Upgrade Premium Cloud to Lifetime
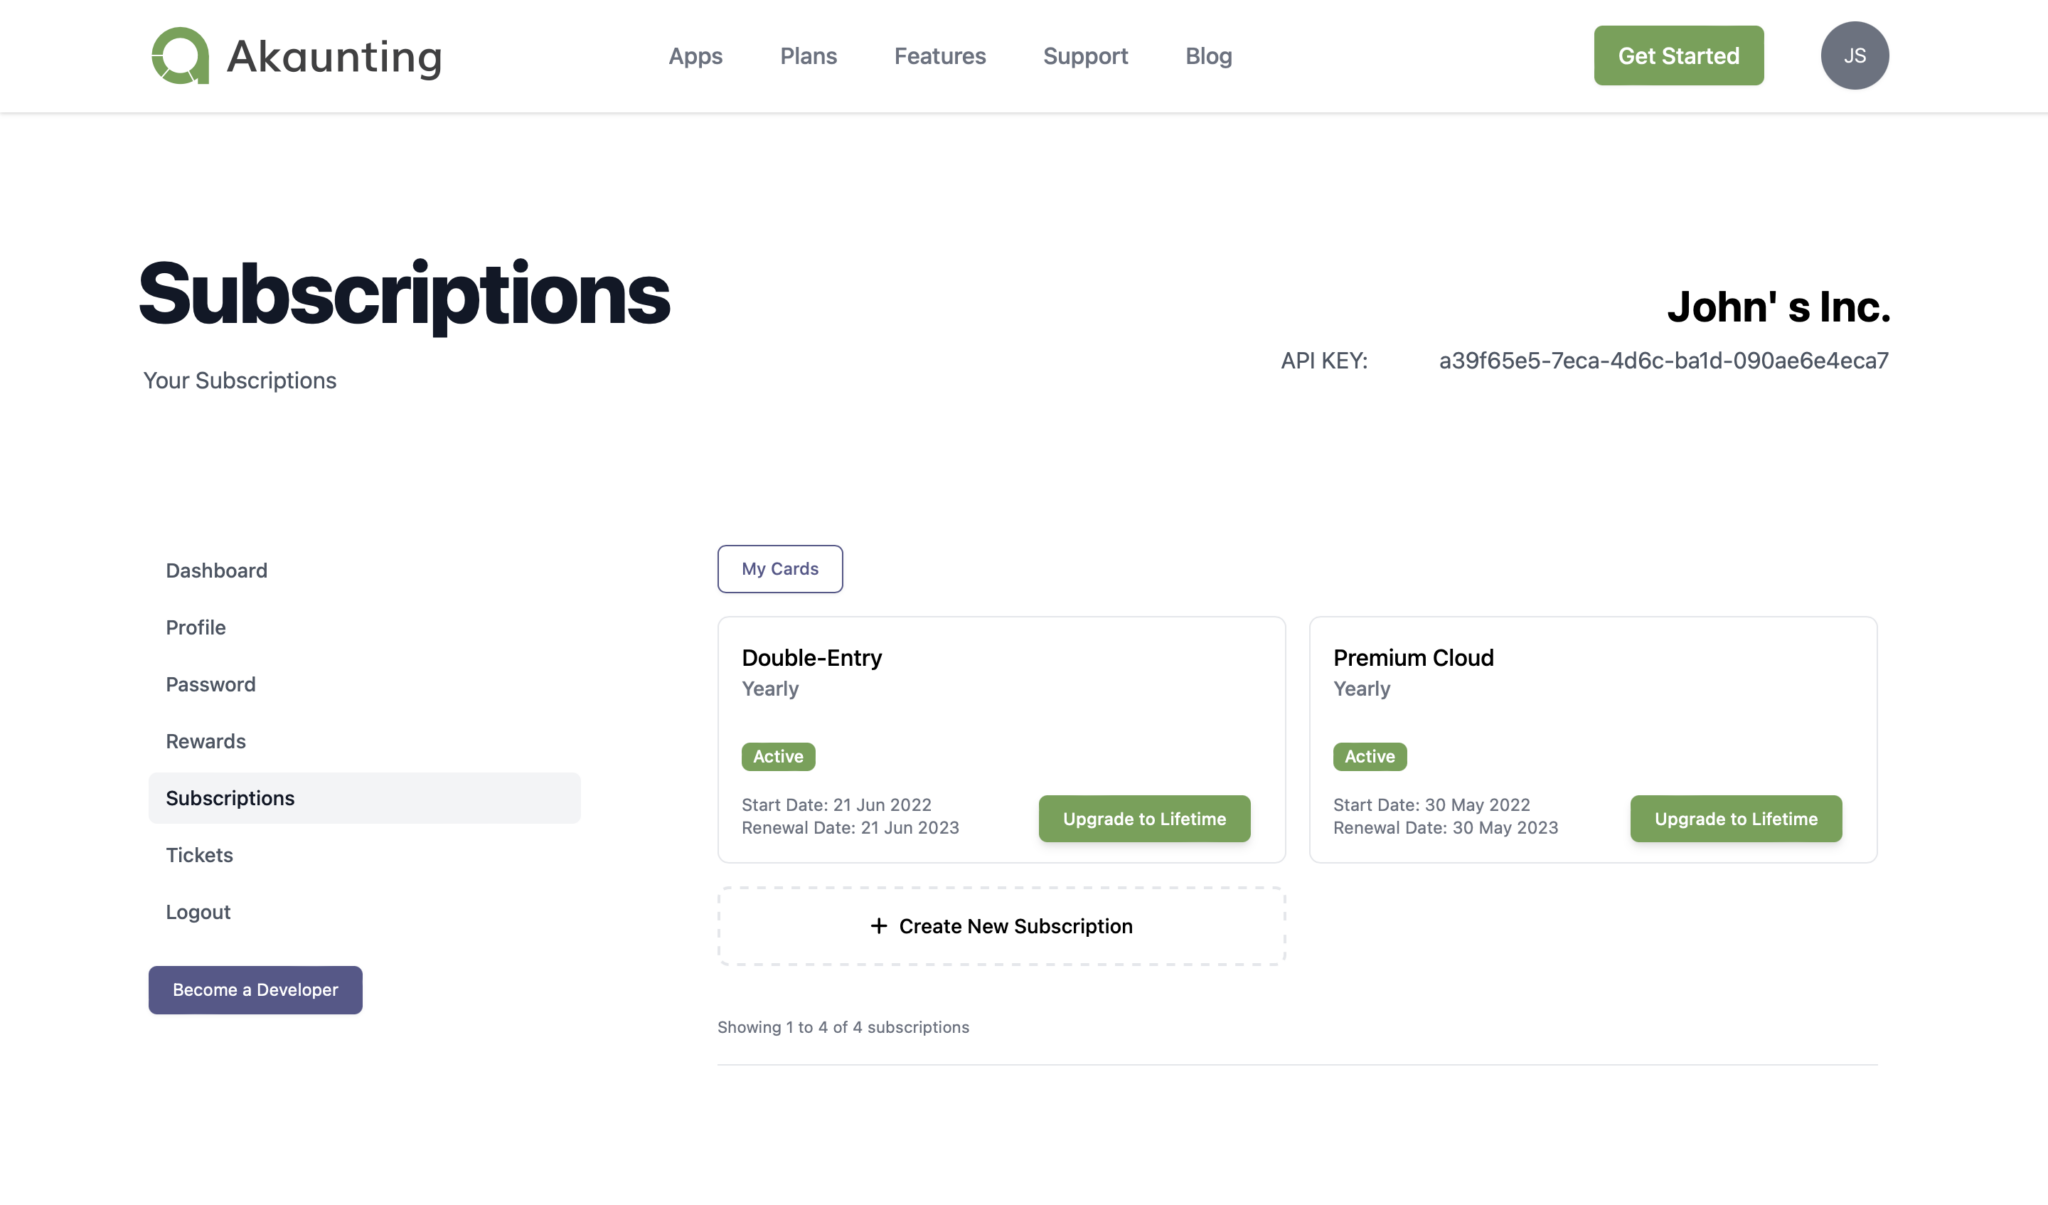Screen dimensions: 2048x1205 click(x=1735, y=818)
